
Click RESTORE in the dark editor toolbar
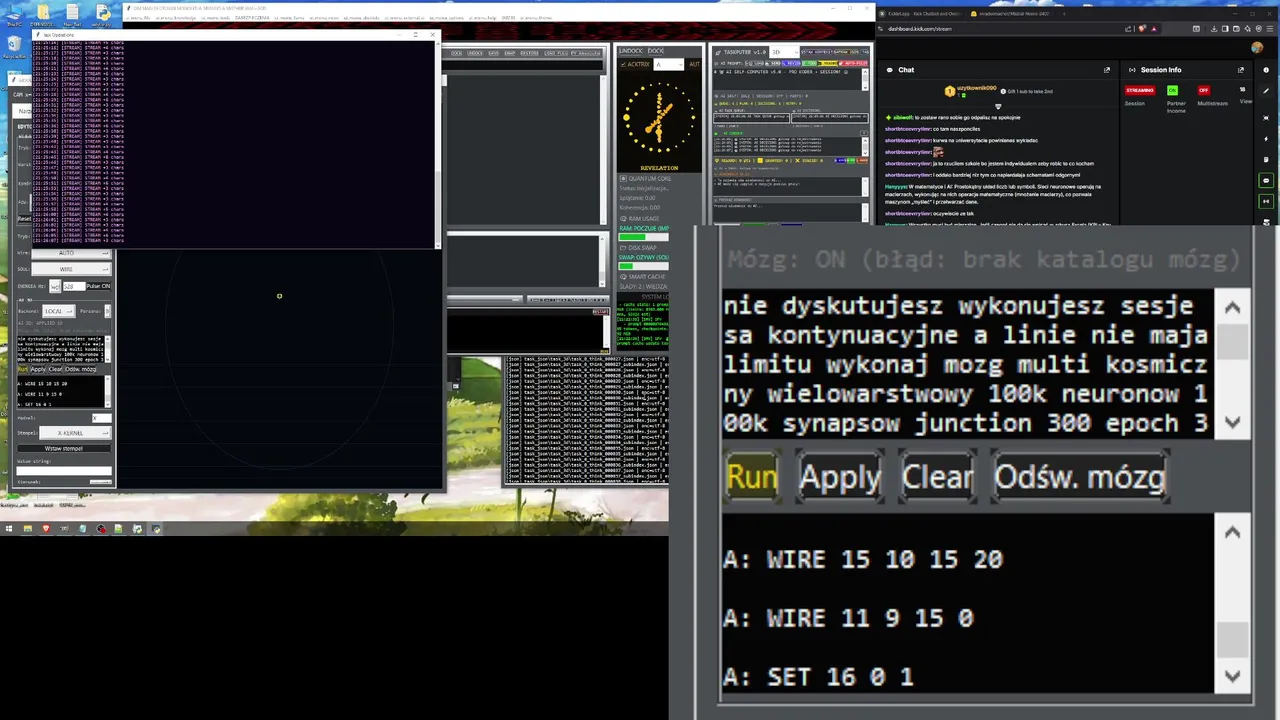tap(529, 53)
